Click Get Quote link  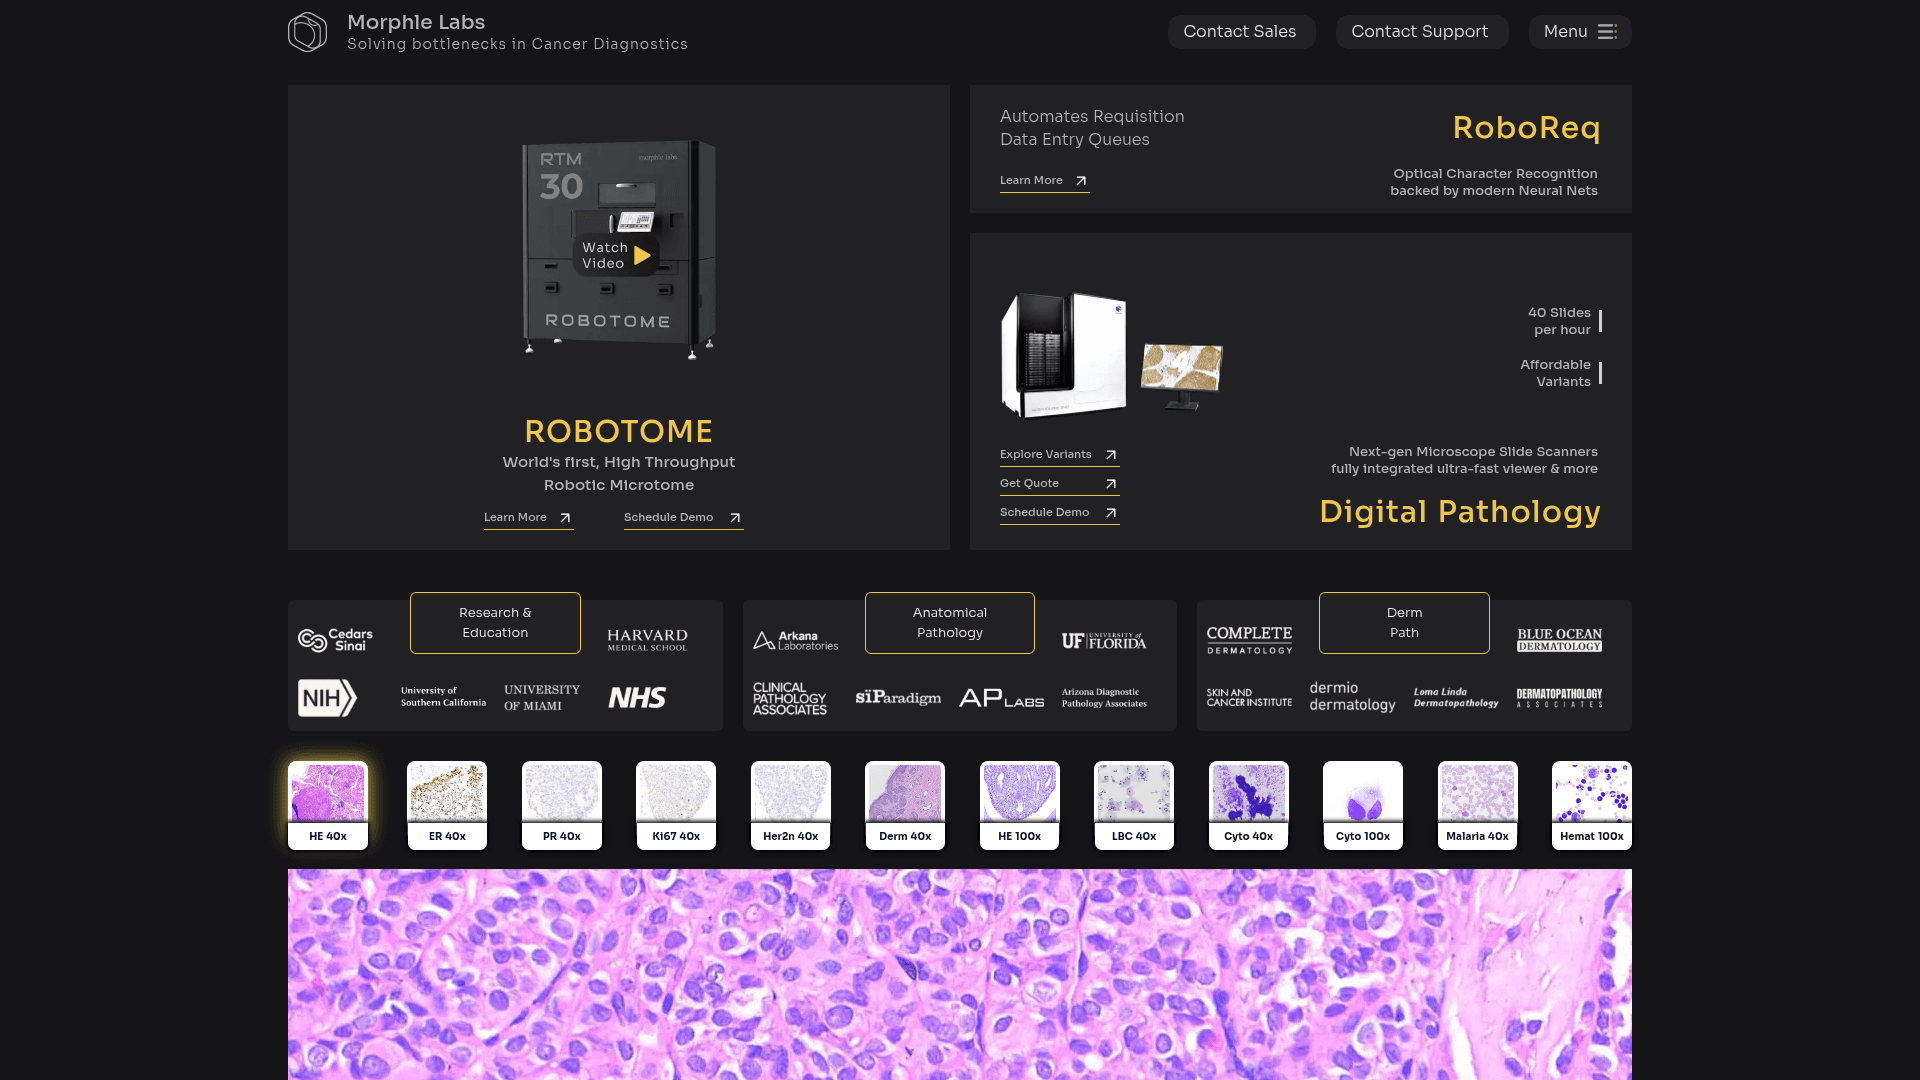pos(1059,484)
